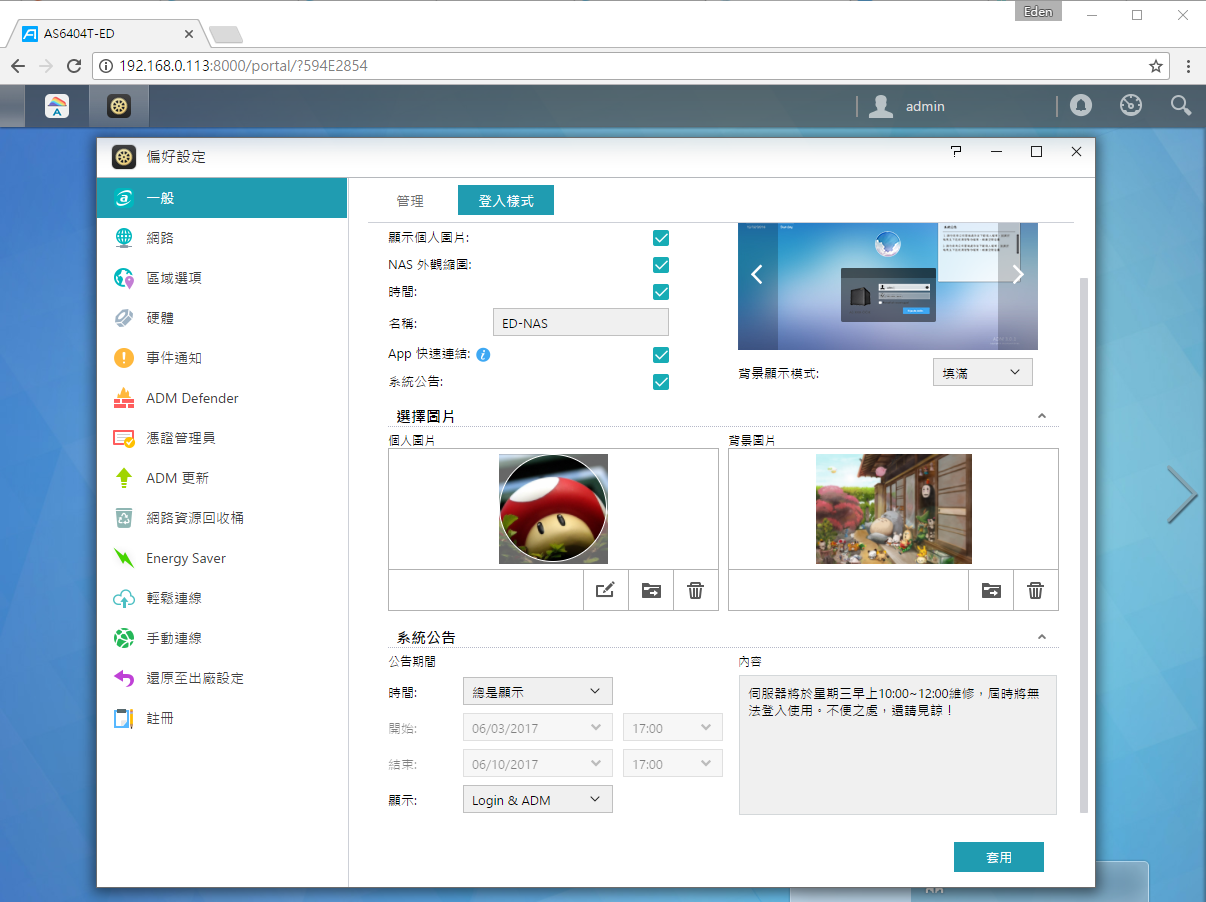This screenshot has width=1206, height=902.
Task: Open the 總是顯示 time dropdown
Action: tap(538, 691)
